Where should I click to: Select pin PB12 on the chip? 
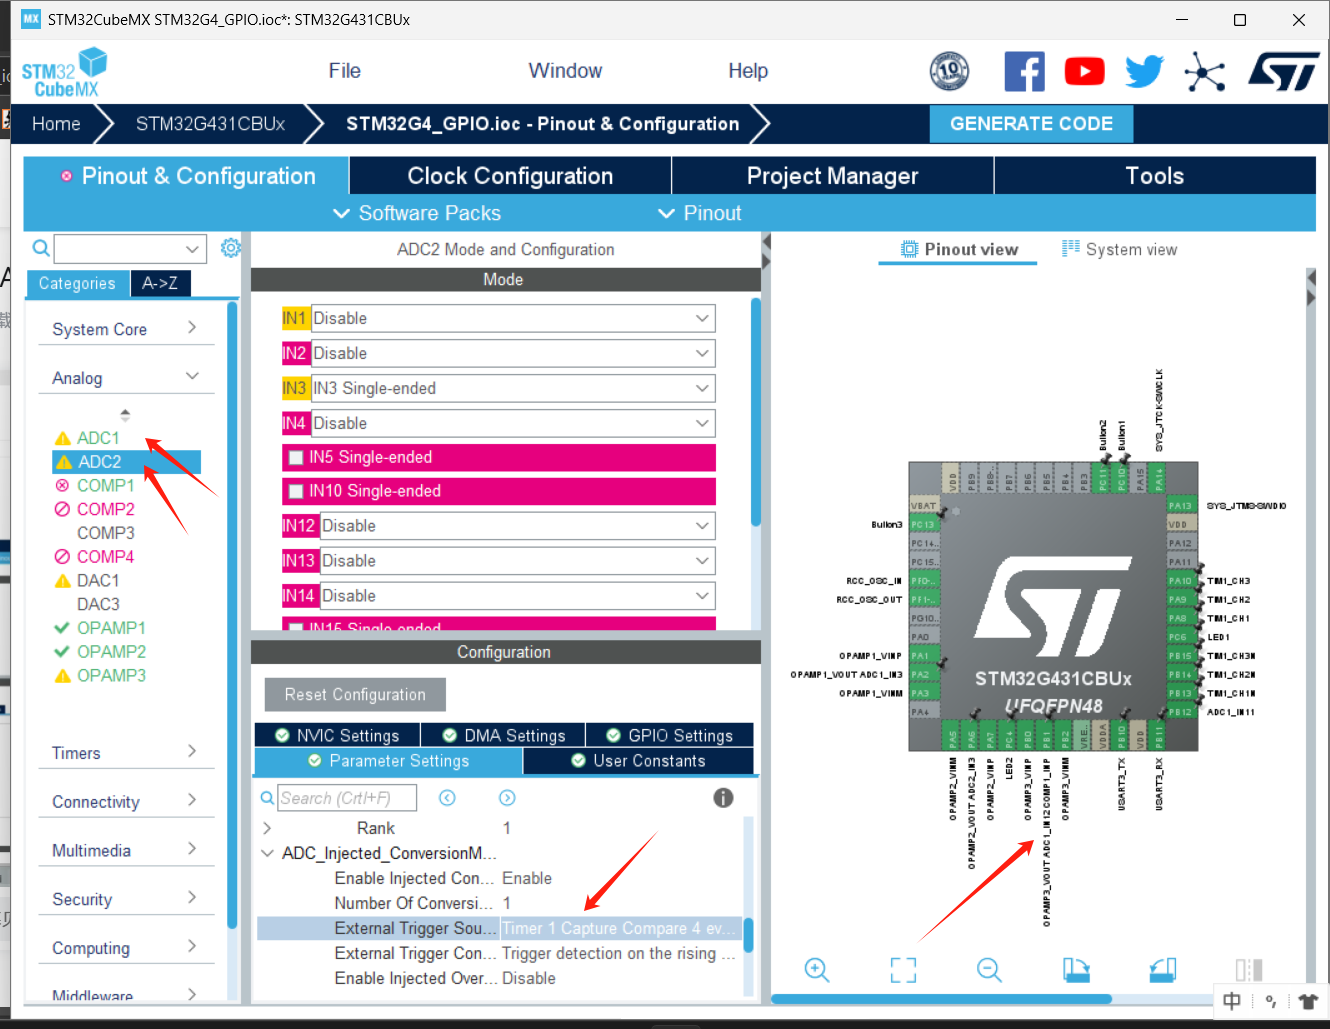(1181, 712)
